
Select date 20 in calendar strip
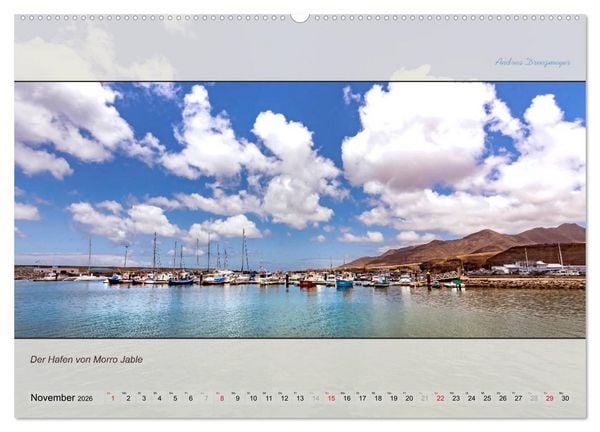pos(409,398)
